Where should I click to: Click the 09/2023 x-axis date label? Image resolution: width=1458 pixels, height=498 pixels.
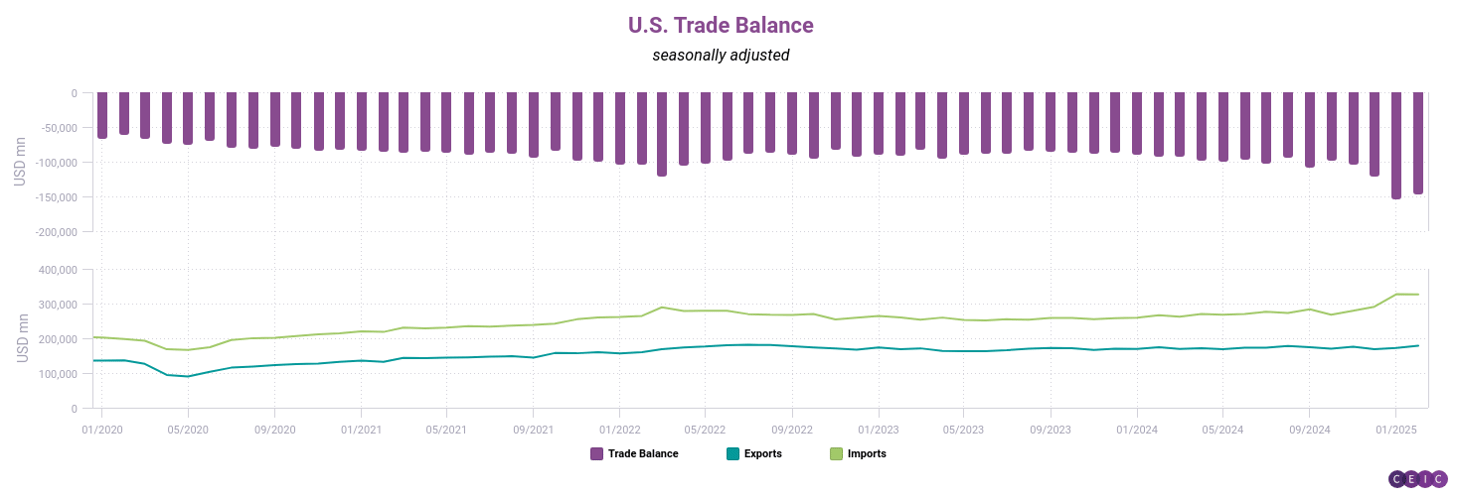1050,429
